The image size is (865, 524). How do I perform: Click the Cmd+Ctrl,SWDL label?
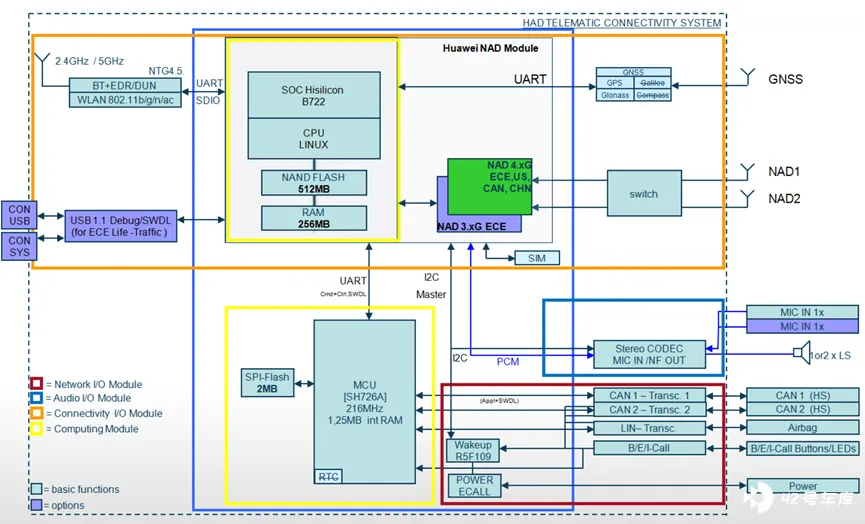(x=343, y=294)
